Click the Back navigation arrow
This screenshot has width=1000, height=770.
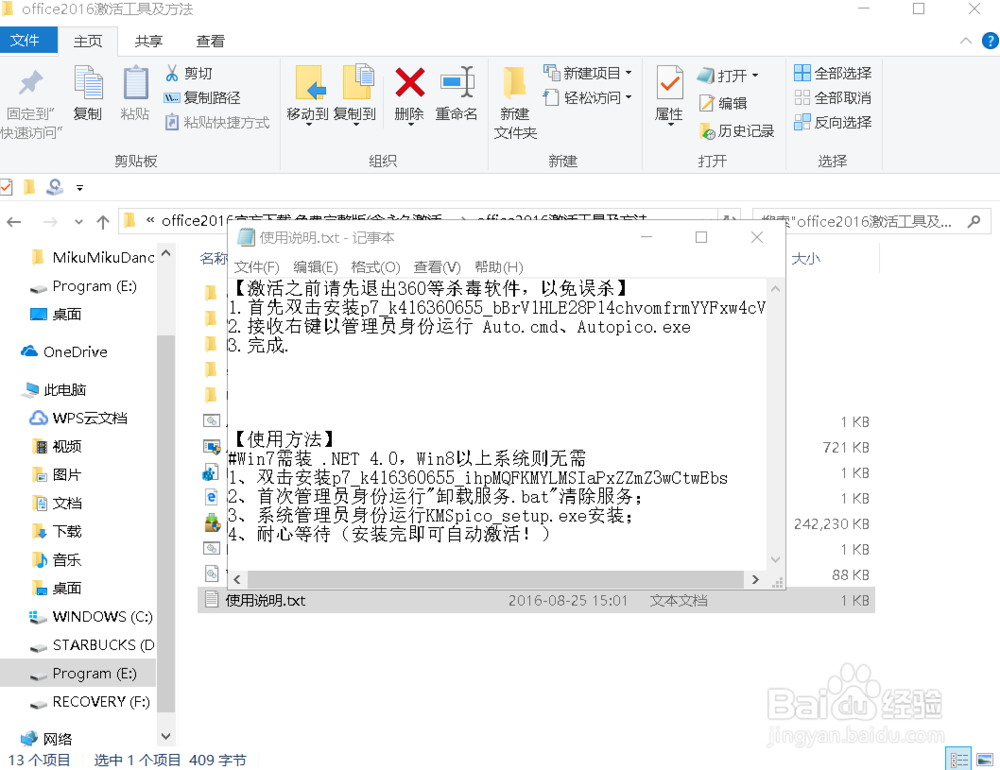click(x=14, y=222)
